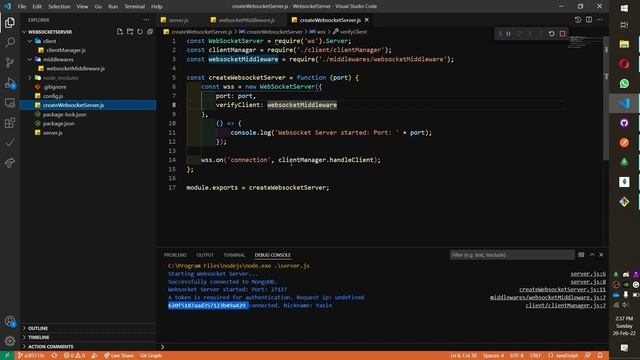Click New File icon in explorer header
The height and width of the screenshot is (360, 640).
(120, 32)
